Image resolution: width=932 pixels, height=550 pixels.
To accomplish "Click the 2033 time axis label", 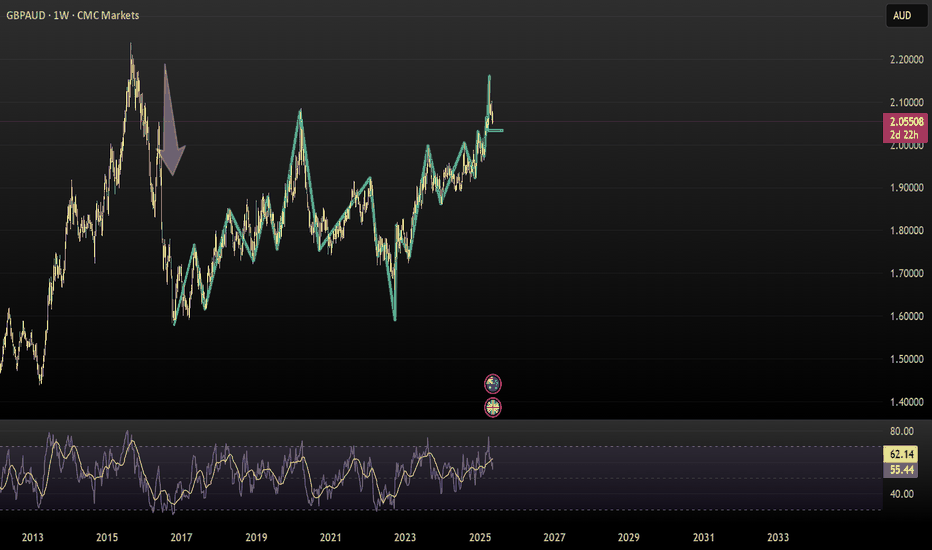I will [x=777, y=538].
